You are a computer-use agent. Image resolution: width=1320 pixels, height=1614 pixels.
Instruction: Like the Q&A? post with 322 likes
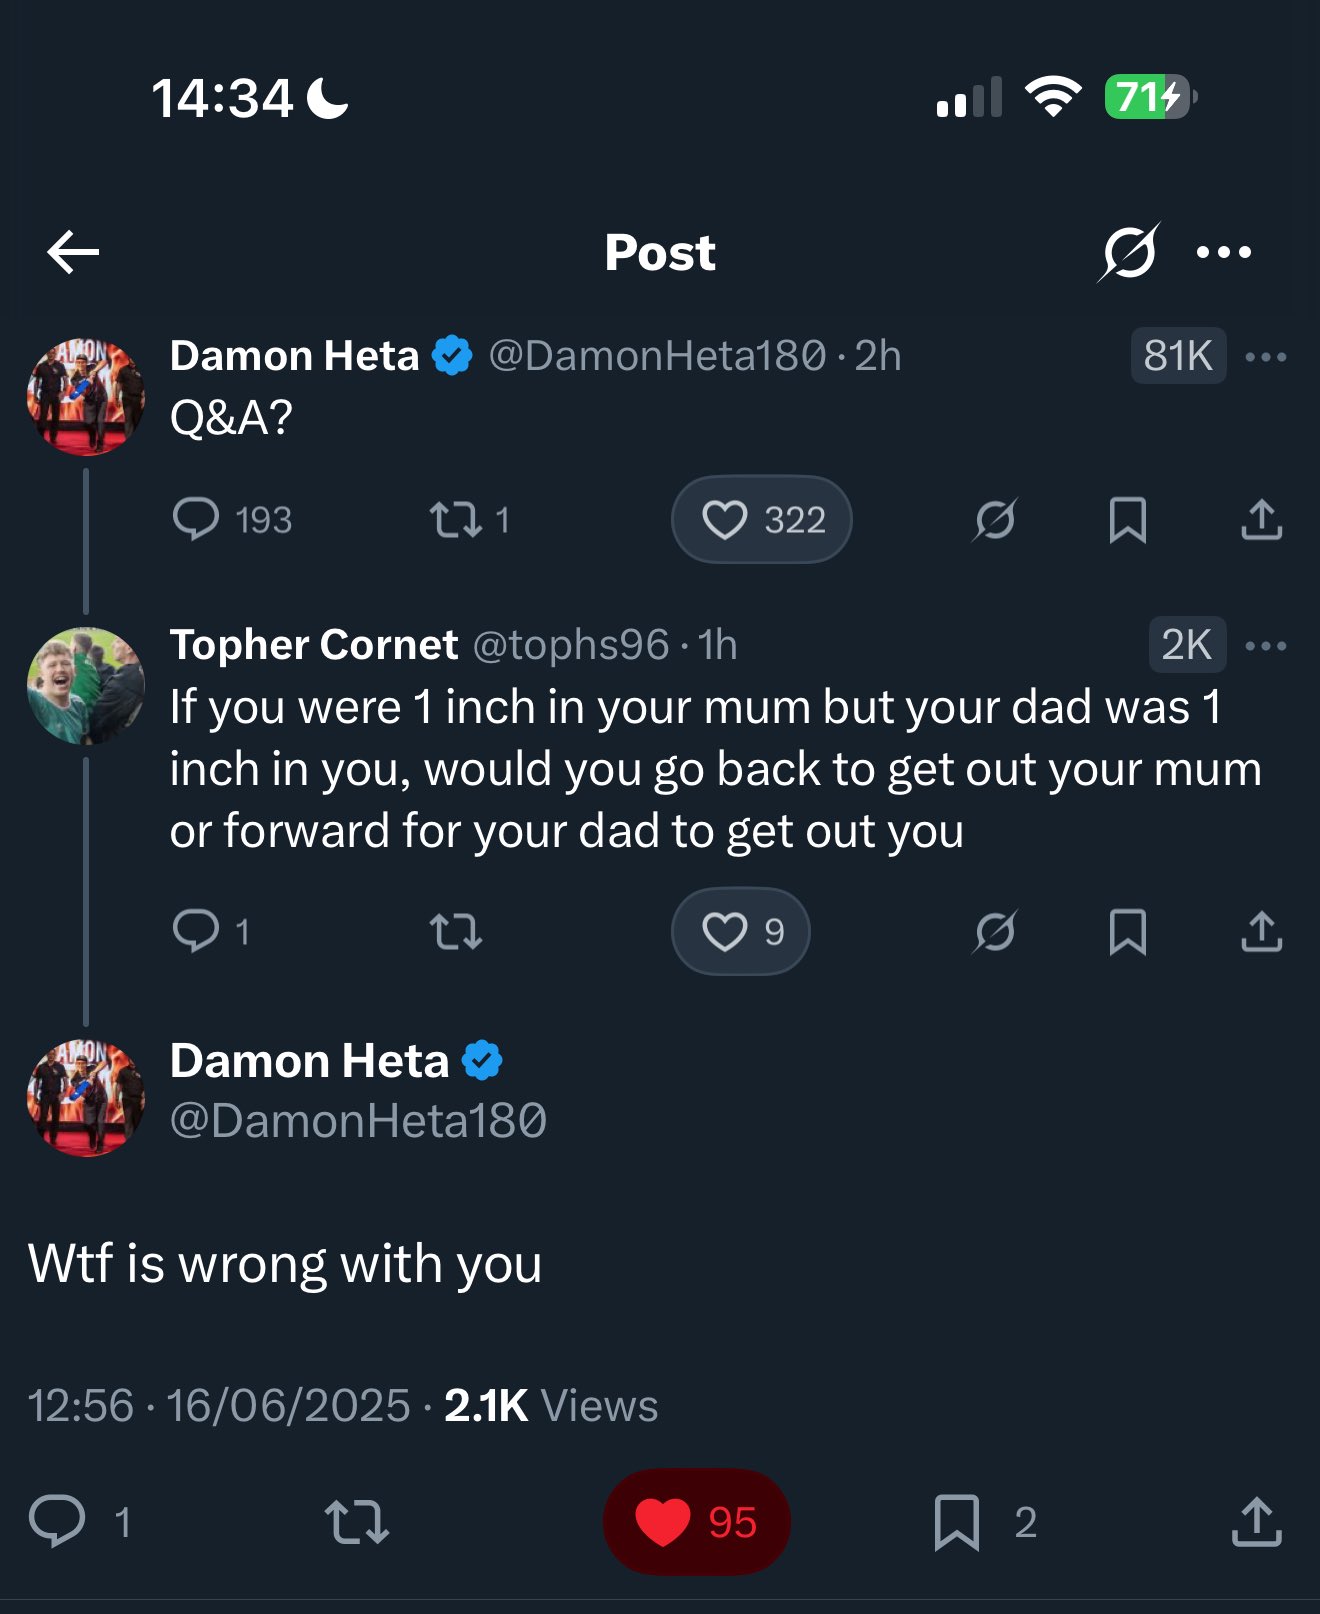tap(762, 520)
